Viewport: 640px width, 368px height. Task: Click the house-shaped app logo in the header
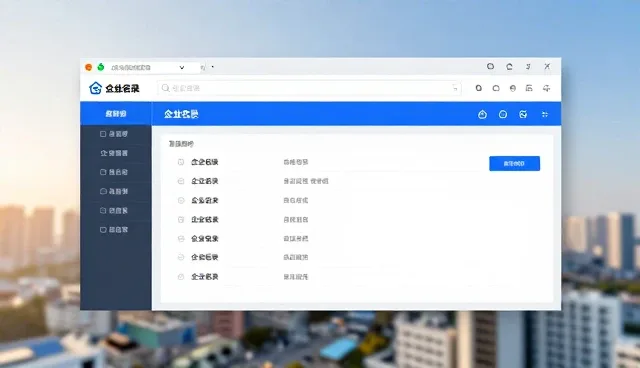95,88
